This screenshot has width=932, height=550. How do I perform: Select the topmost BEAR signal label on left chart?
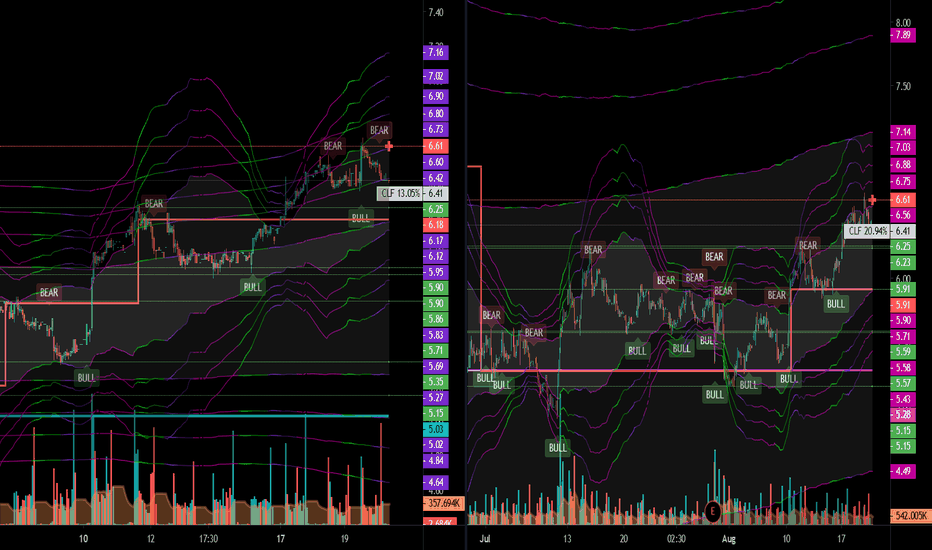coord(379,130)
